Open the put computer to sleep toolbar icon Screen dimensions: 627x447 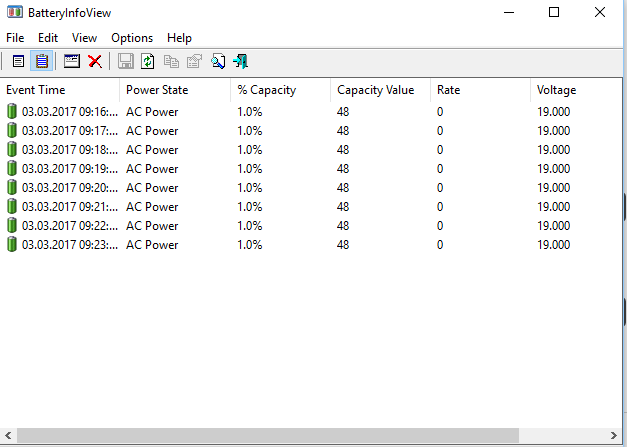click(x=72, y=61)
